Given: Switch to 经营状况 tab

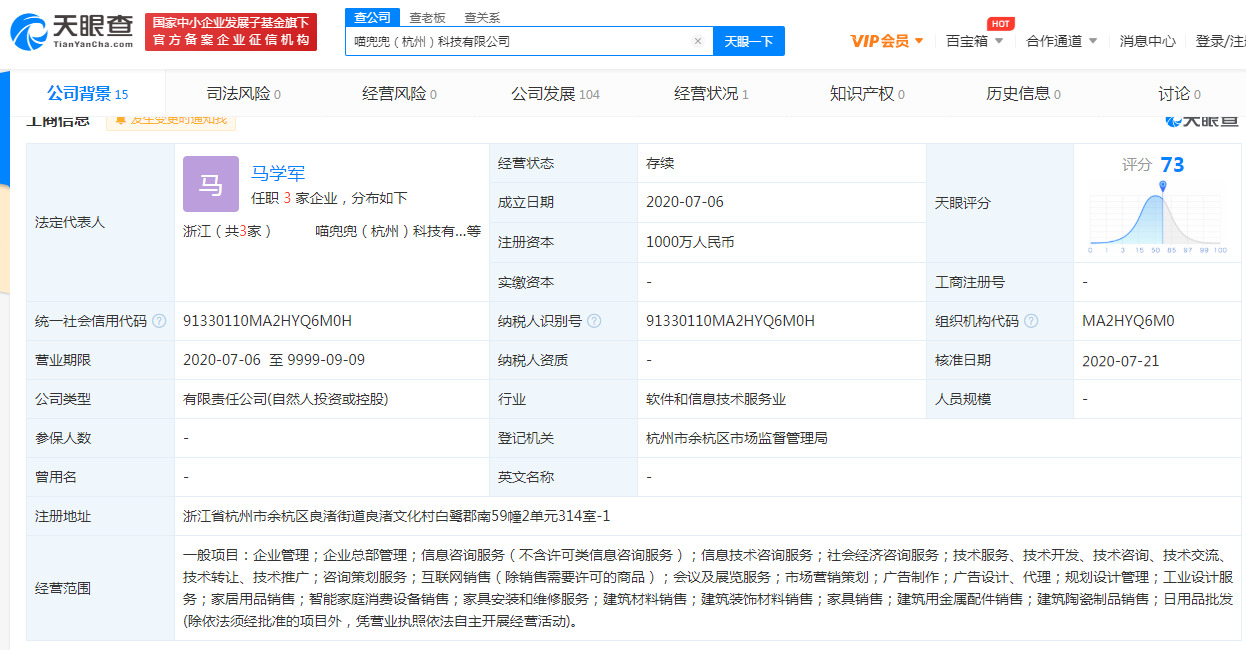Looking at the screenshot, I should pyautogui.click(x=711, y=94).
